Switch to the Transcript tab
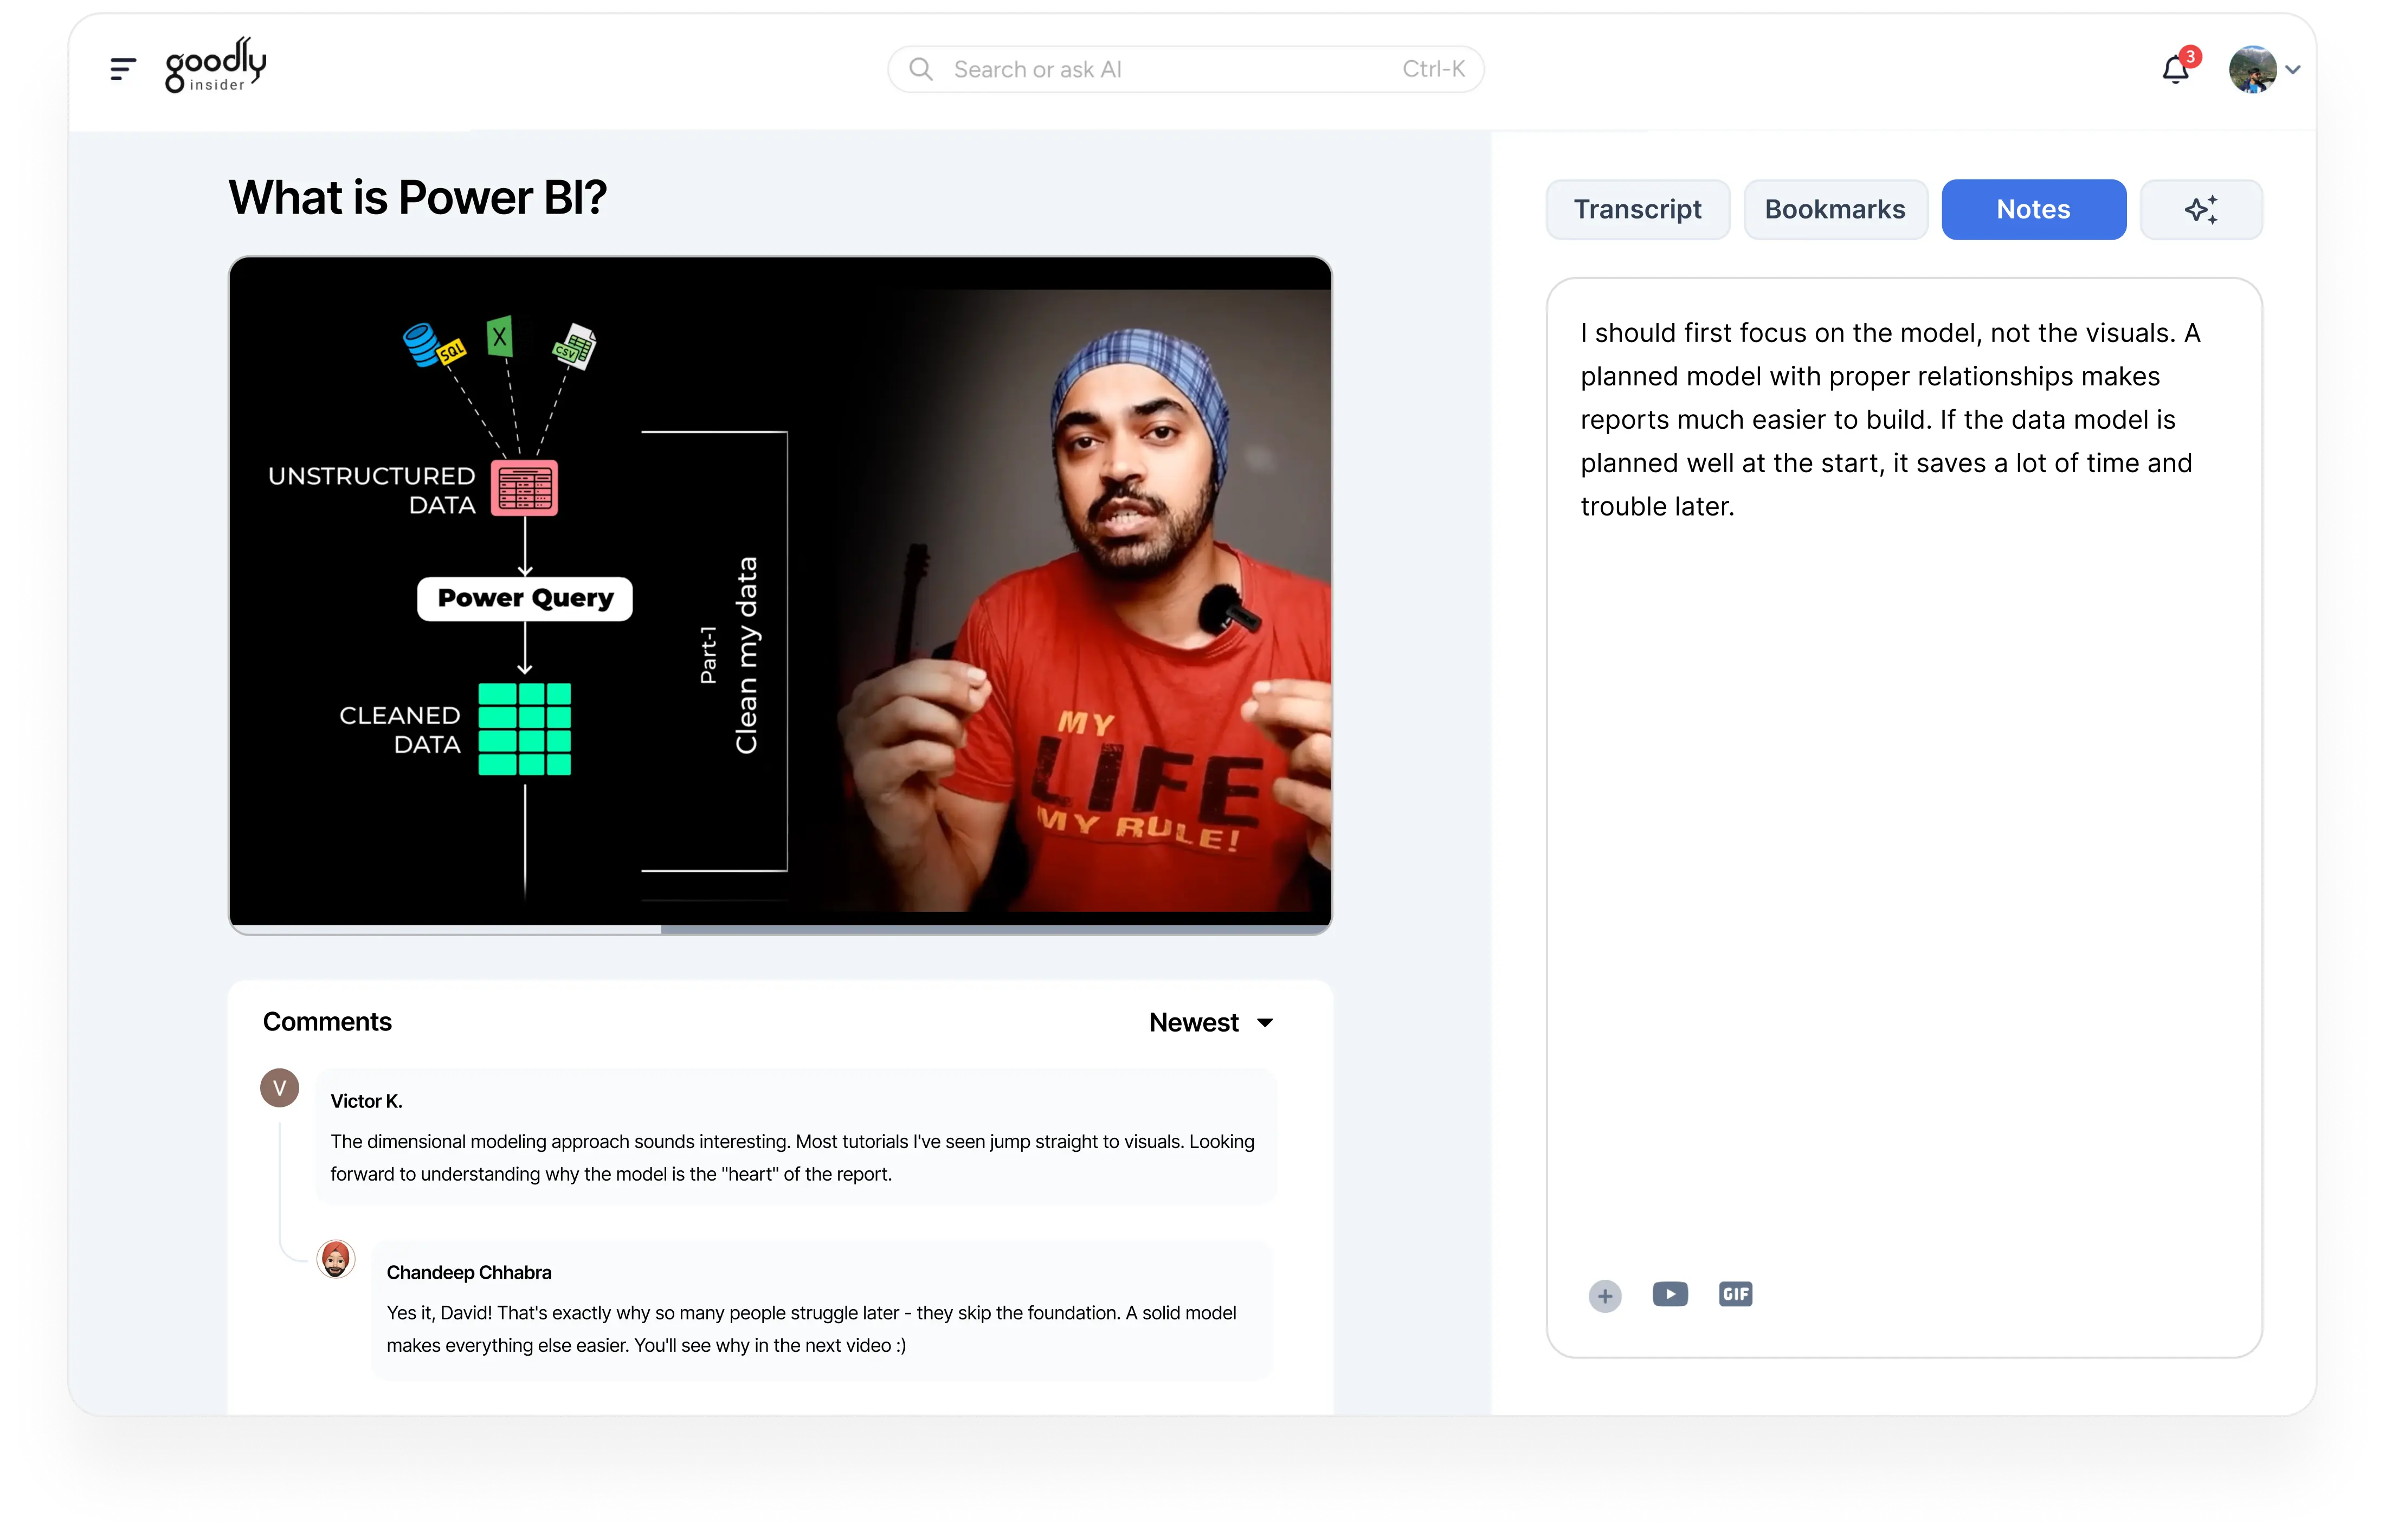Screen dimensions: 2385x1540 [1637, 209]
